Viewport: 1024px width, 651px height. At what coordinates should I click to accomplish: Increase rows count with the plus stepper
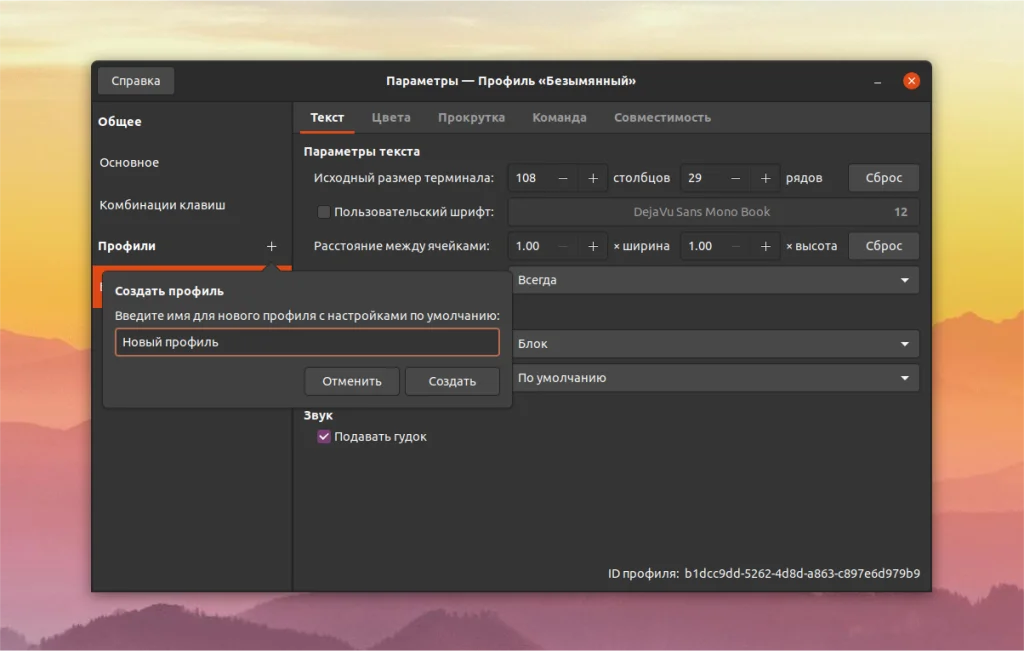[x=765, y=177]
